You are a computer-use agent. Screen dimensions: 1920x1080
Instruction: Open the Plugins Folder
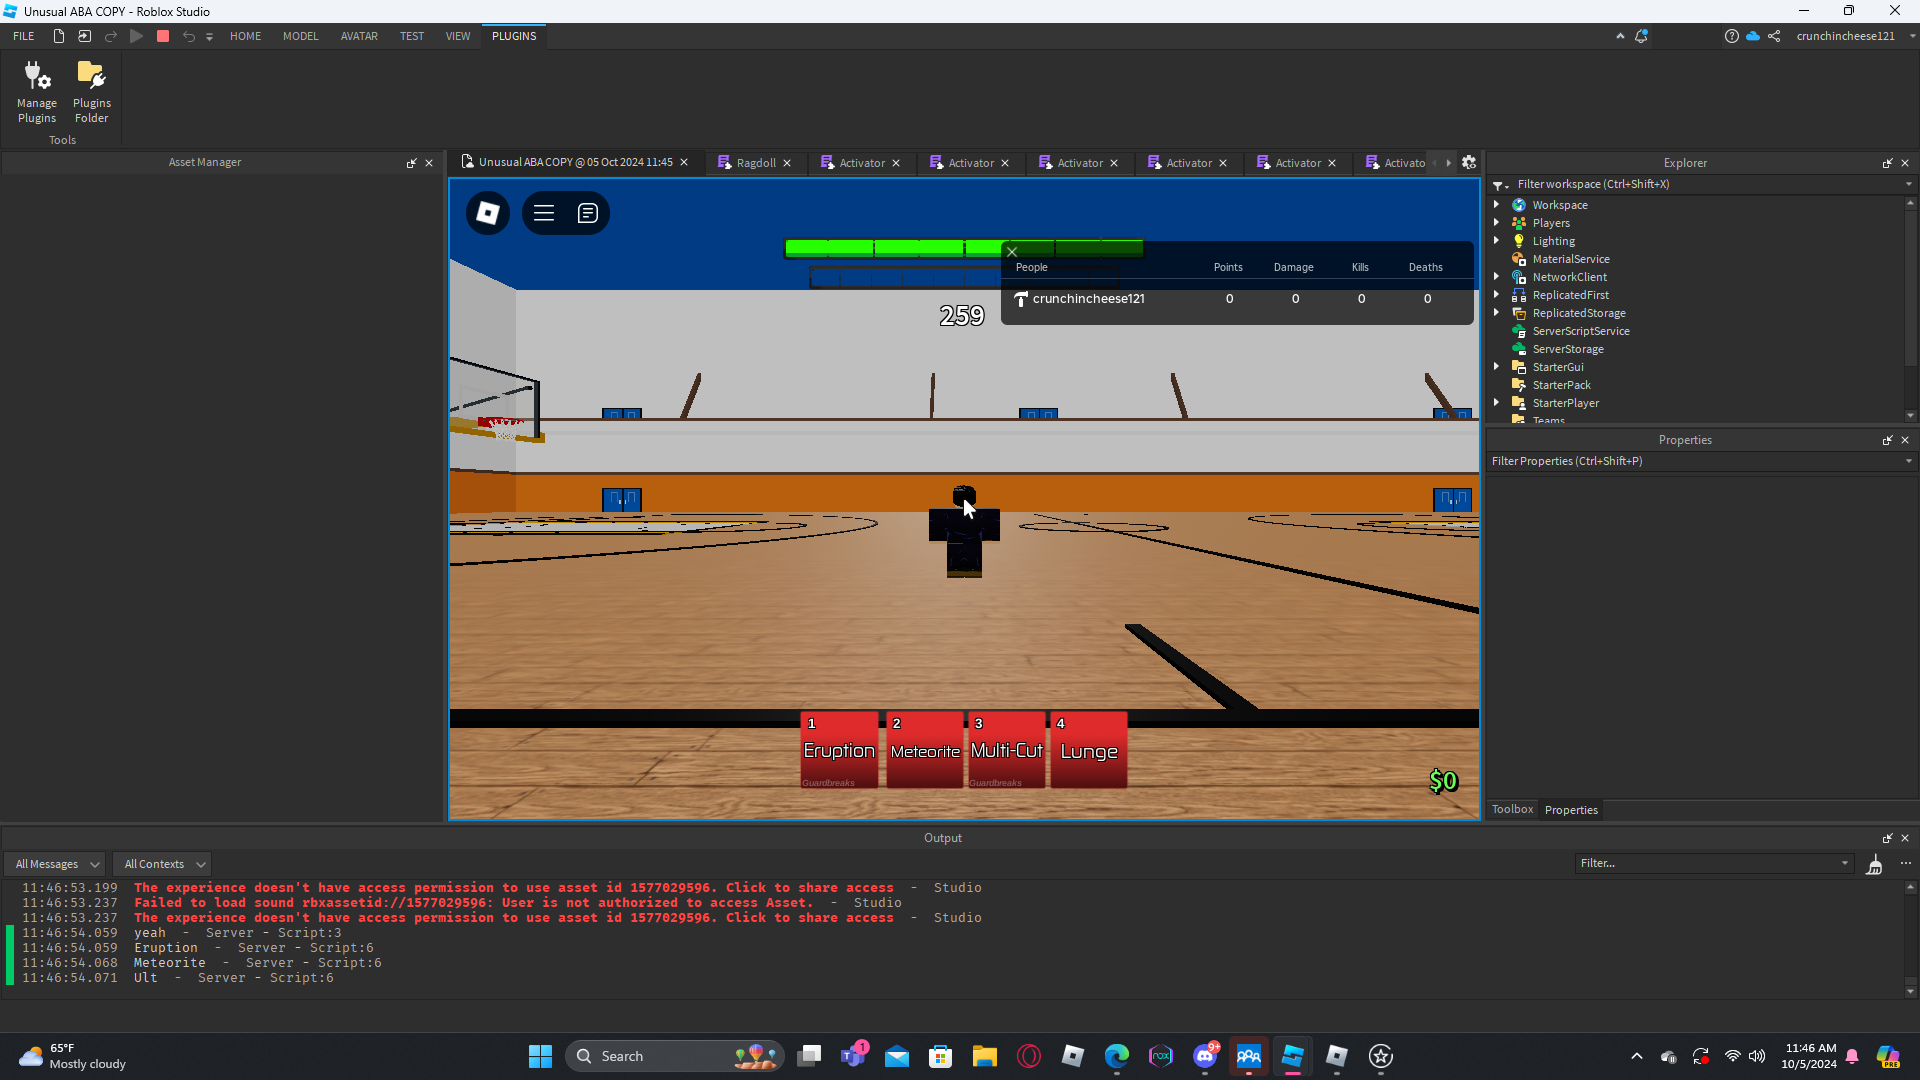coord(91,91)
